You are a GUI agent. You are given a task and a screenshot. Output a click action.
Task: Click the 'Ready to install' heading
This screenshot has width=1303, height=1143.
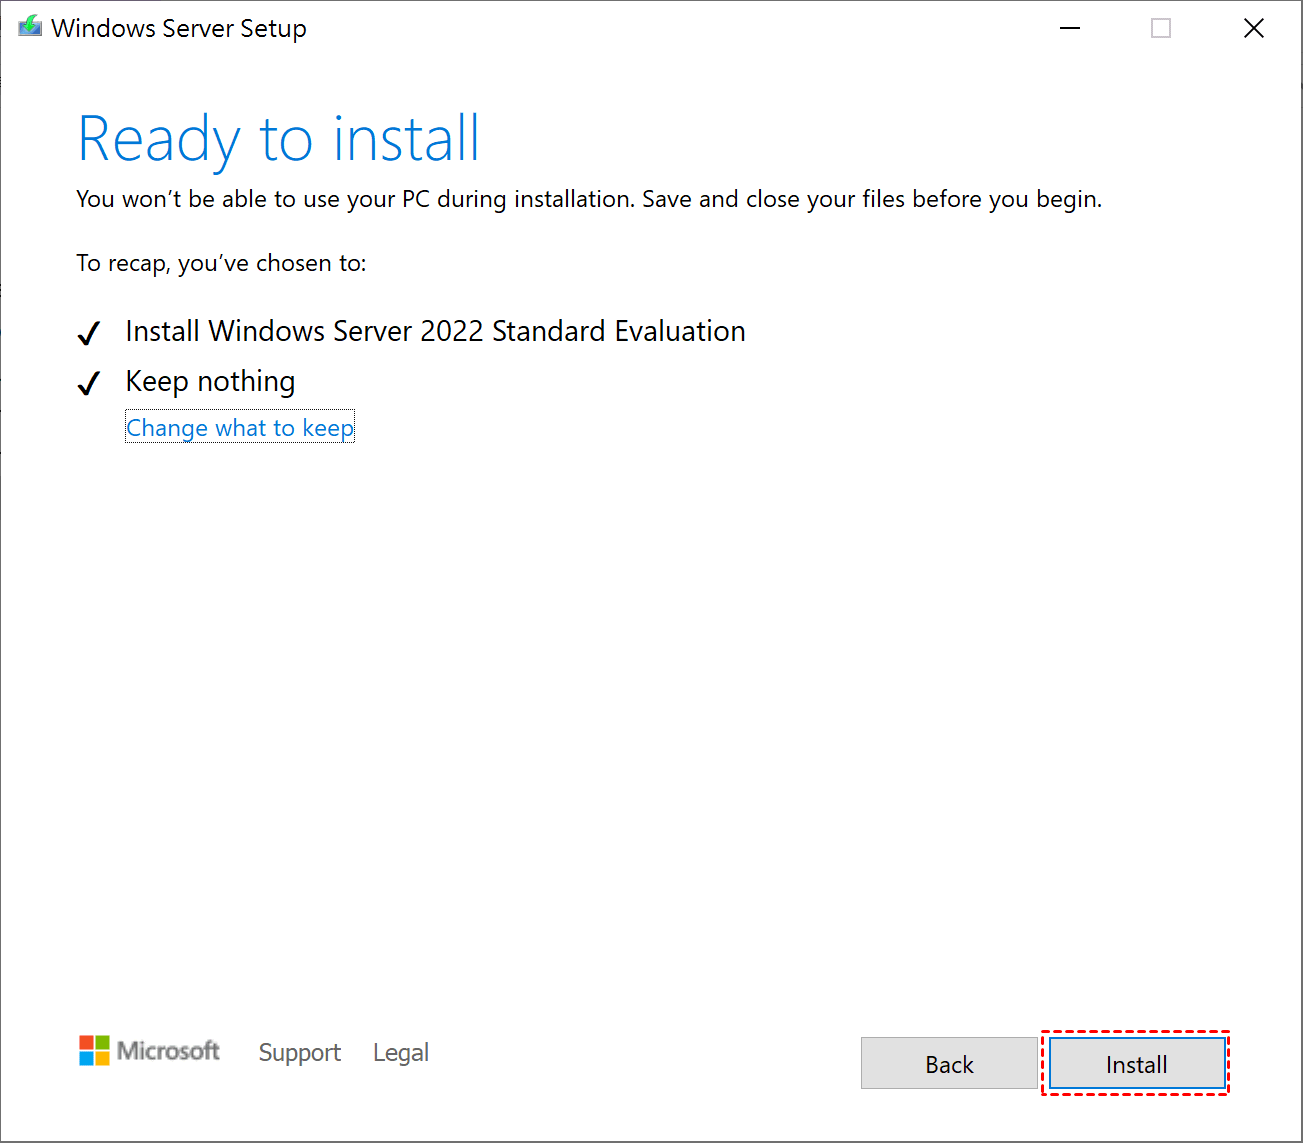tap(279, 139)
